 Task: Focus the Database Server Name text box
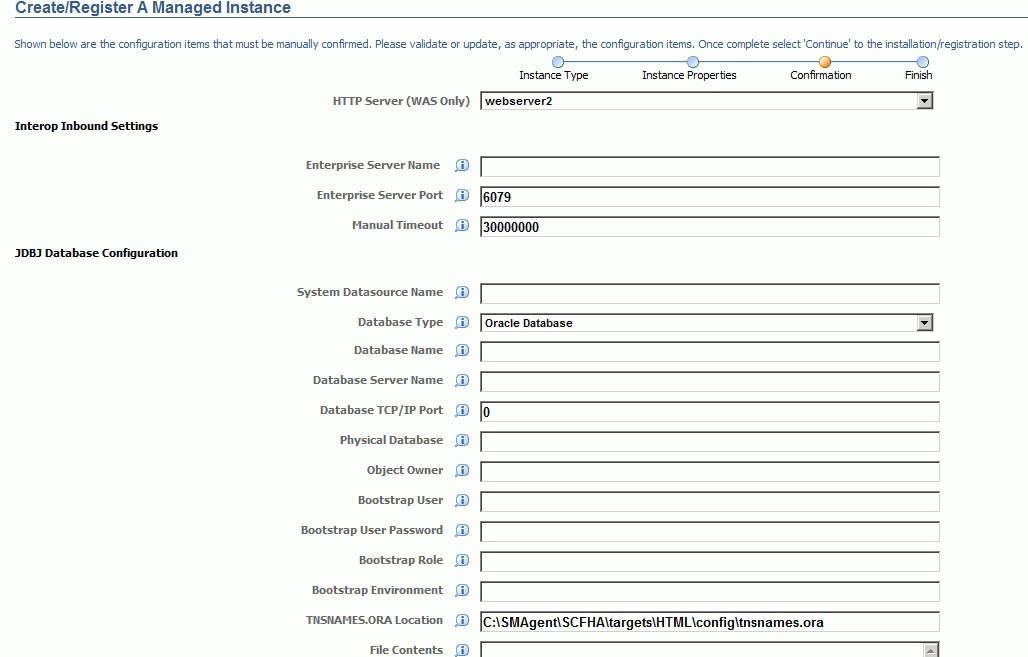point(709,382)
